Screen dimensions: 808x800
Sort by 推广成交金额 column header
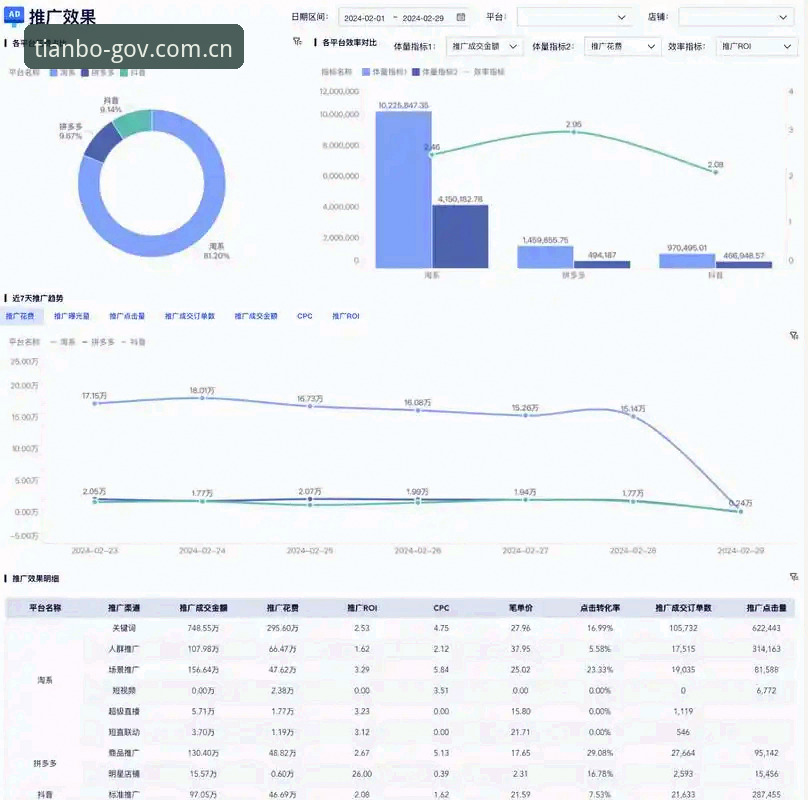point(204,608)
